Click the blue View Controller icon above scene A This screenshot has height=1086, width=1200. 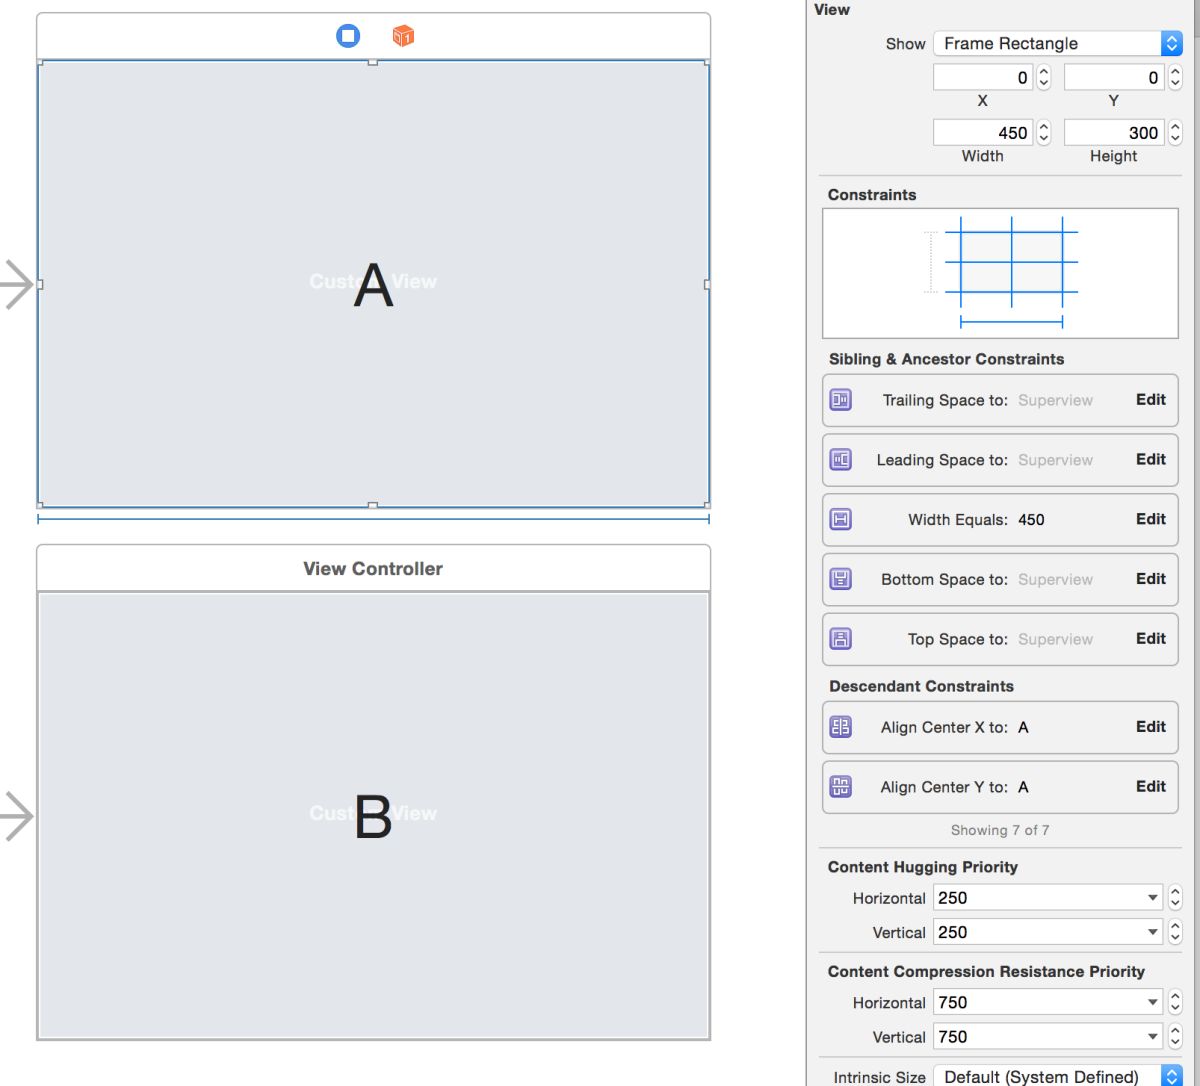[348, 36]
